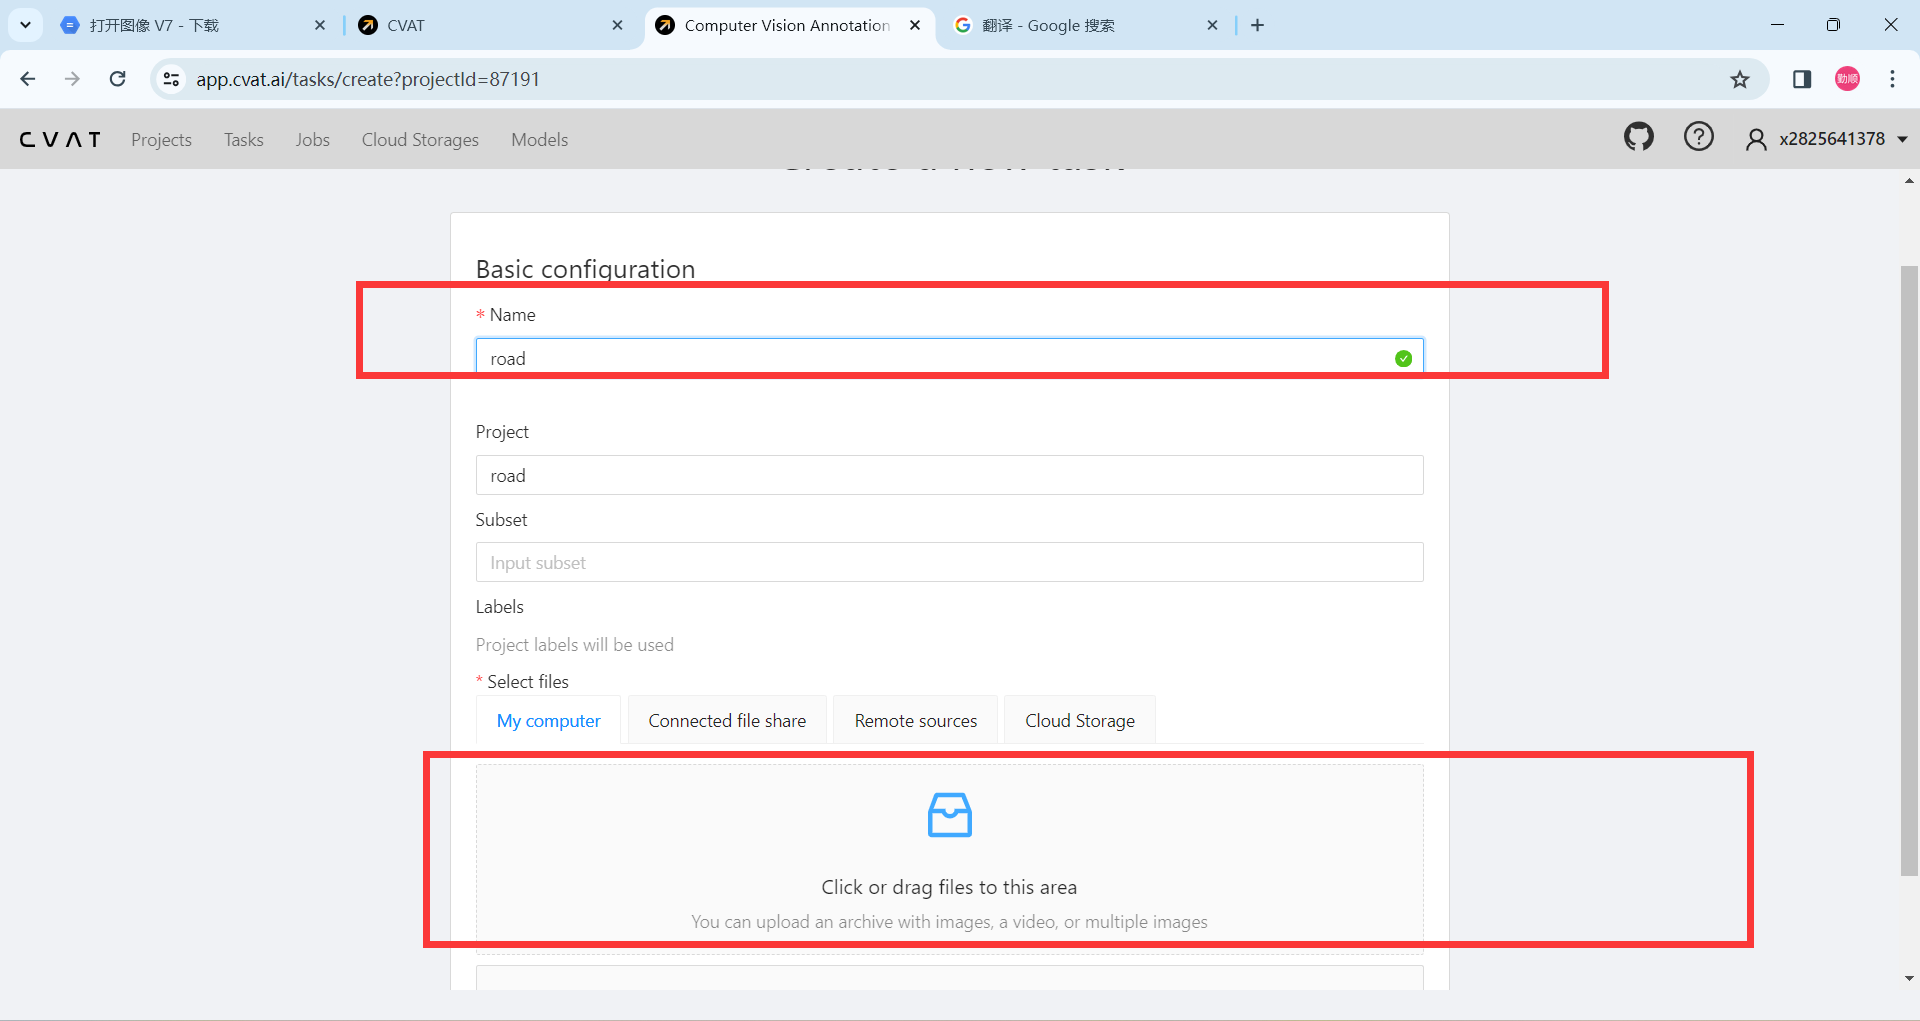Close the Computer Vision Annotation tab
This screenshot has width=1920, height=1021.
click(x=914, y=25)
